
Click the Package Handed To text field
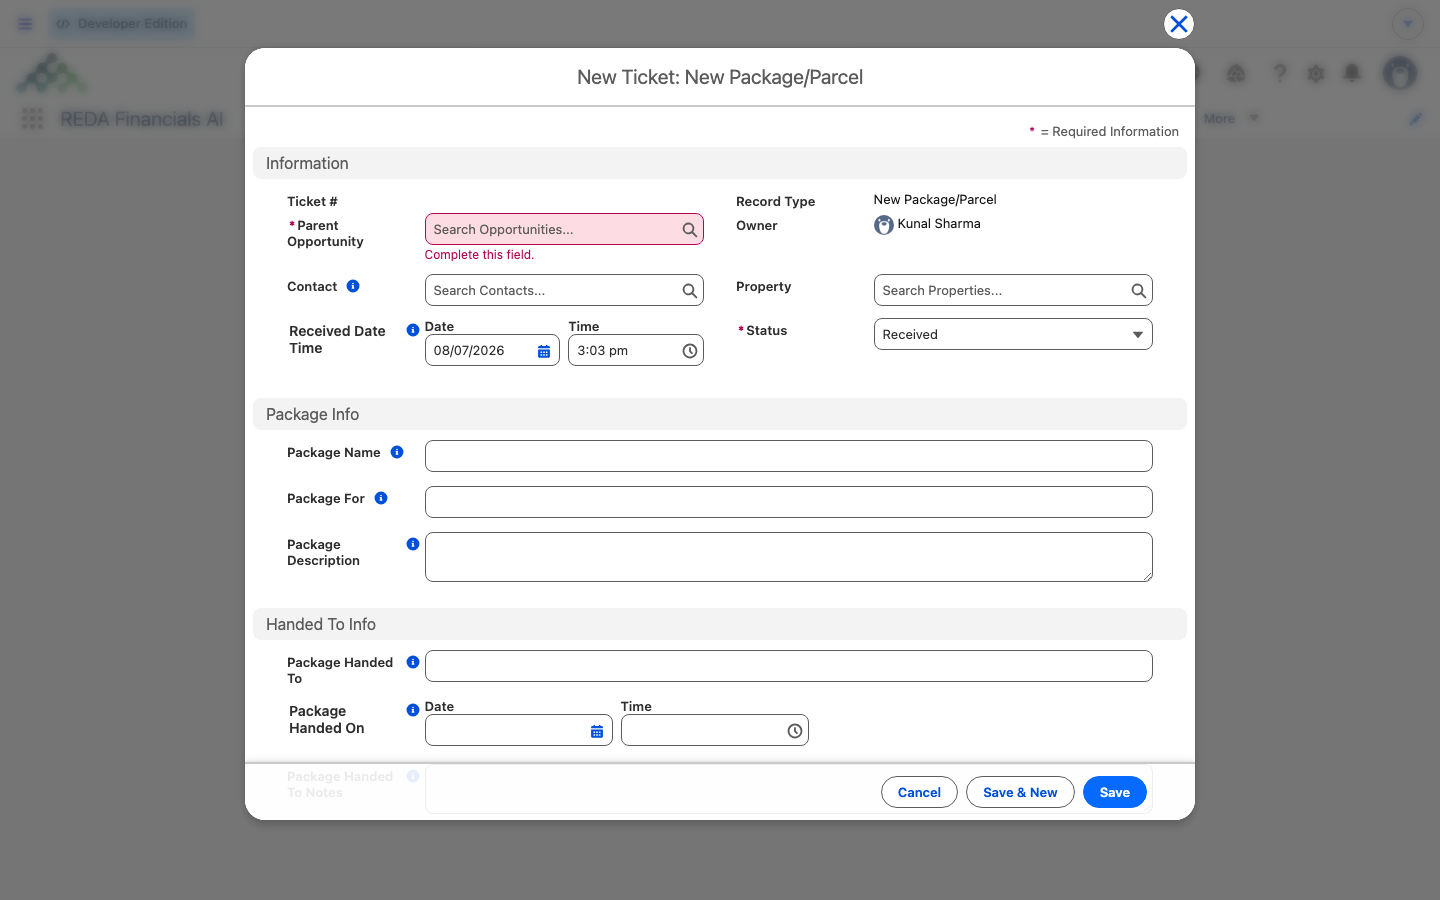[x=789, y=666]
